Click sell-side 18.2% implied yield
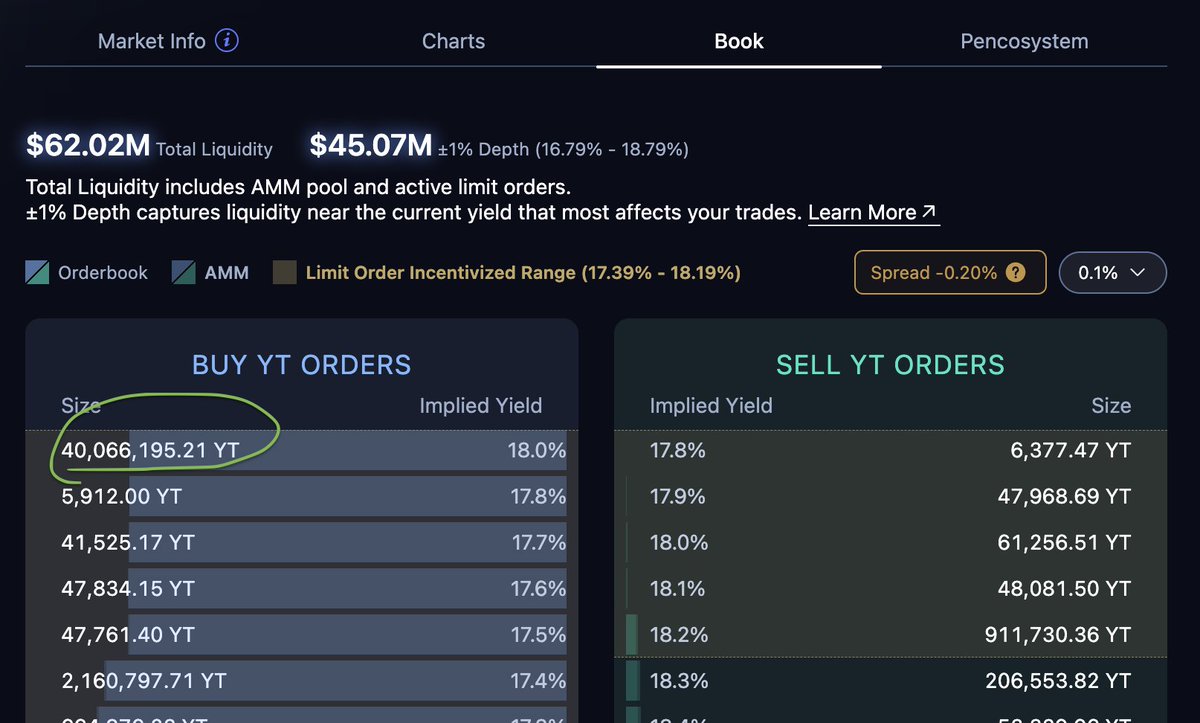Image resolution: width=1200 pixels, height=723 pixels. pyautogui.click(x=679, y=634)
